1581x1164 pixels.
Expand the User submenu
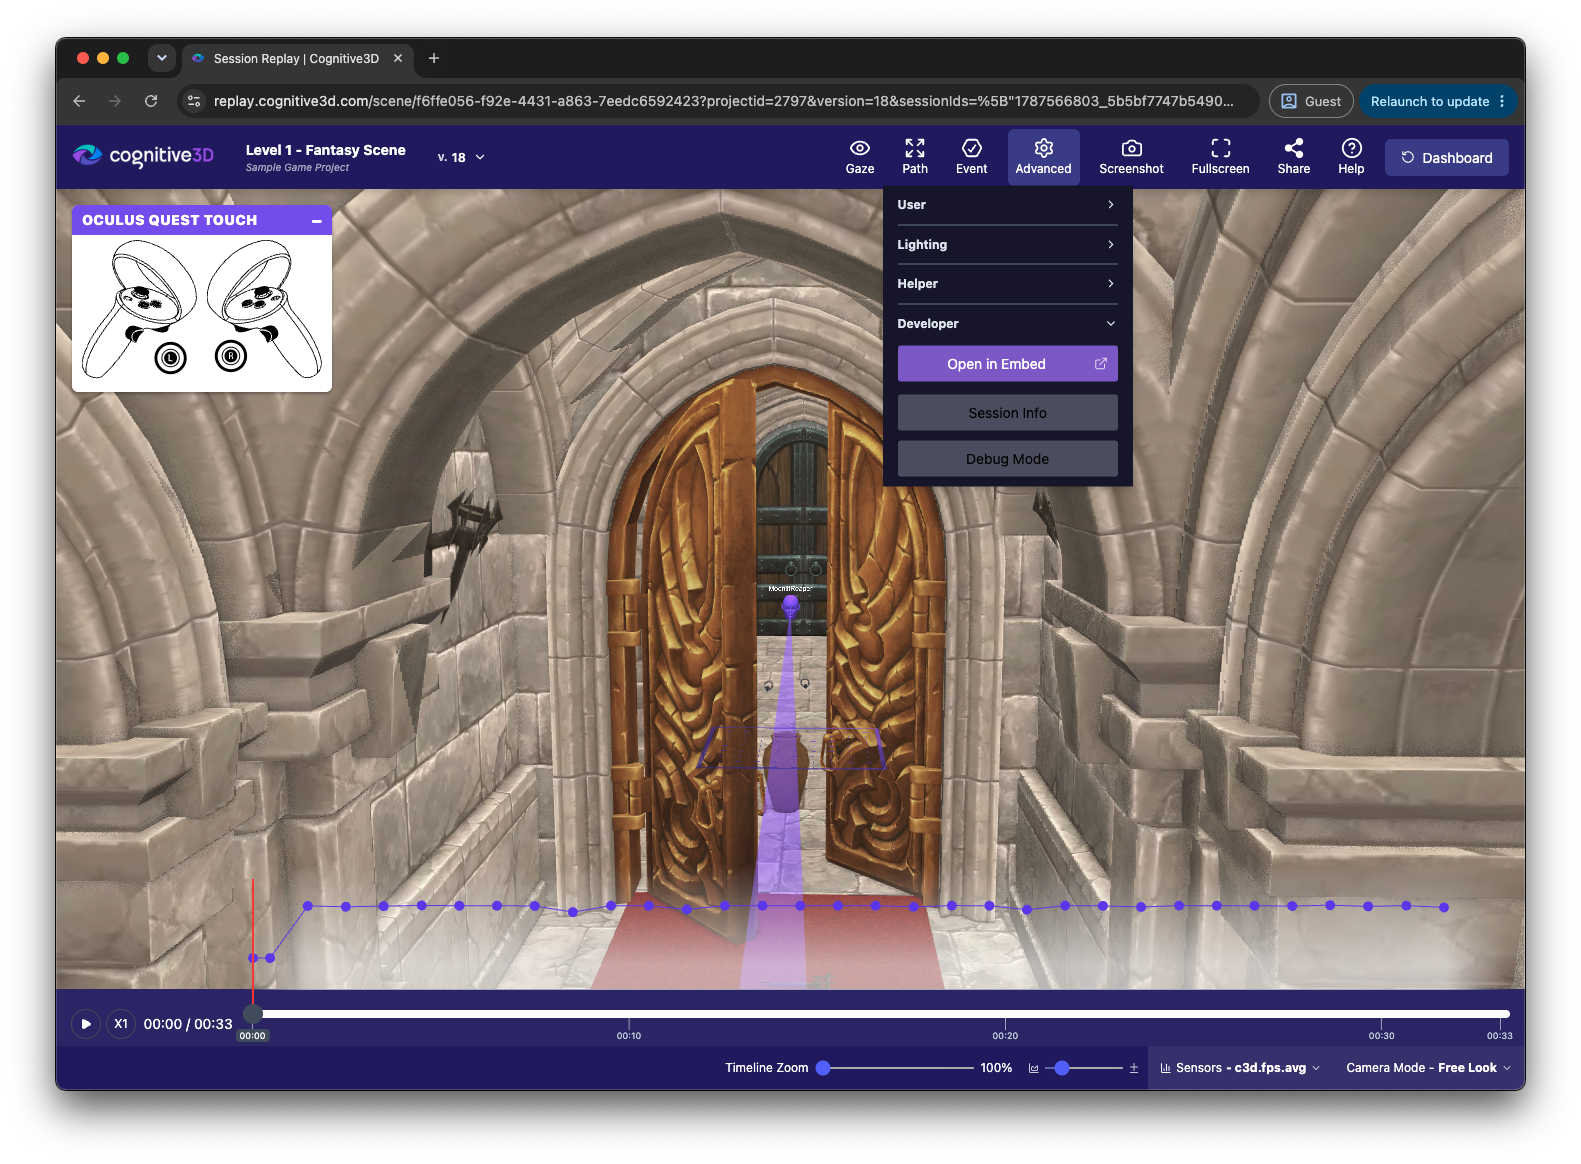click(x=1007, y=205)
